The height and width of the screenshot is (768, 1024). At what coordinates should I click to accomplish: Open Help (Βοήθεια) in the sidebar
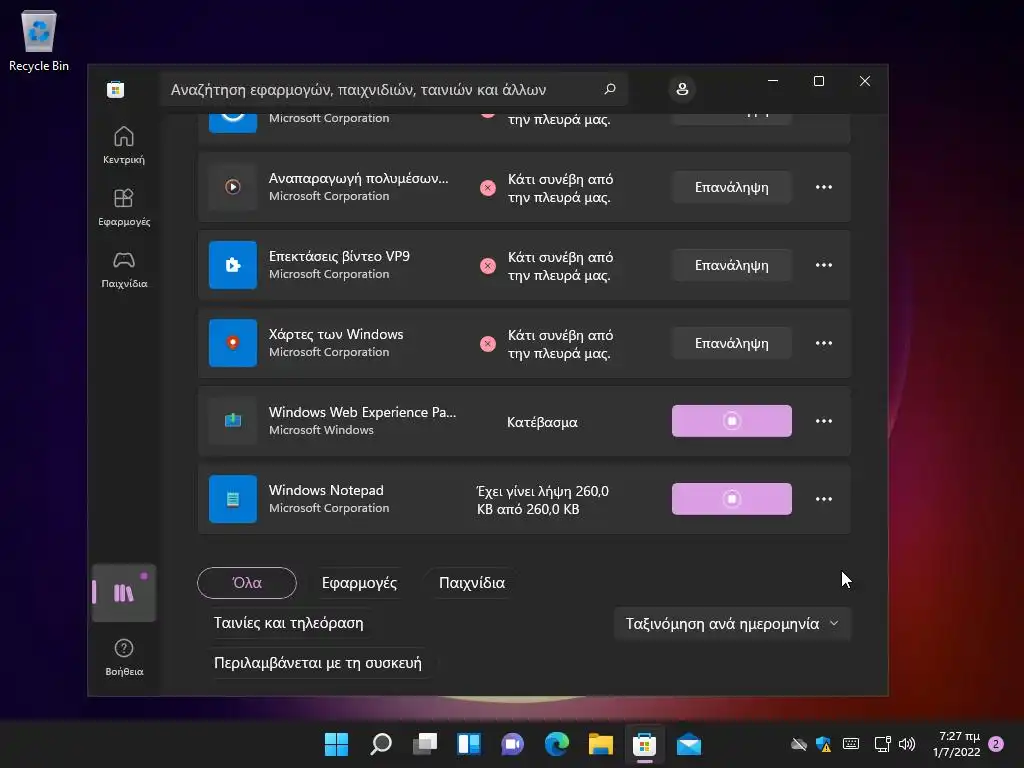123,657
